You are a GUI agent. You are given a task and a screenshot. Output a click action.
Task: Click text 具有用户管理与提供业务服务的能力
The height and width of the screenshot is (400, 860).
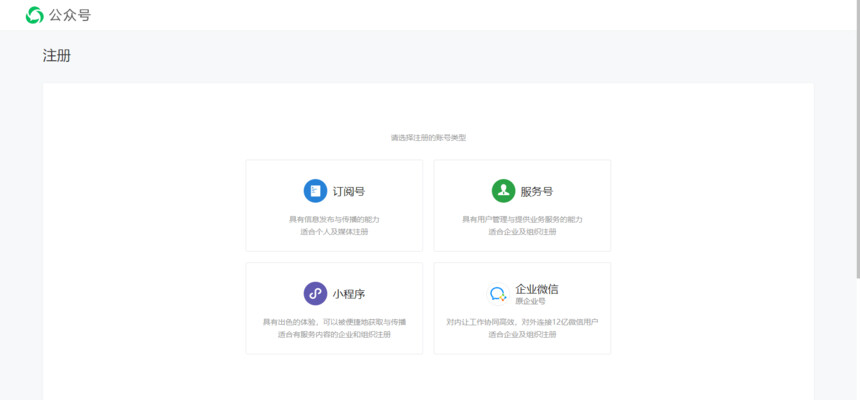click(x=522, y=219)
